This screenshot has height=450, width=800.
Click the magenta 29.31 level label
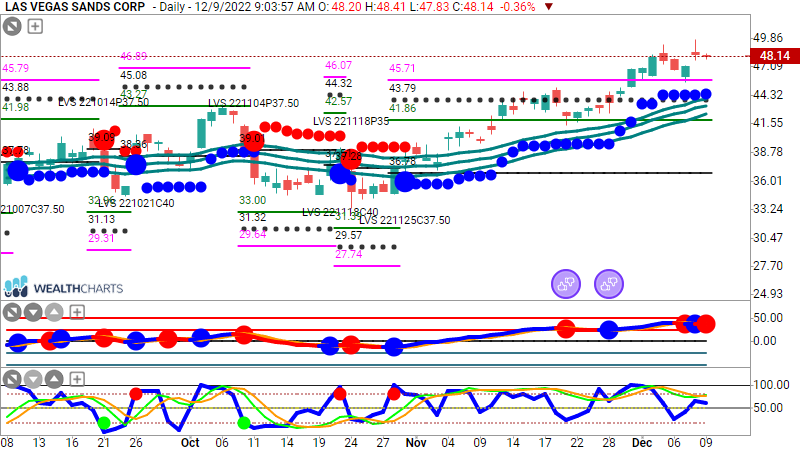tap(102, 238)
